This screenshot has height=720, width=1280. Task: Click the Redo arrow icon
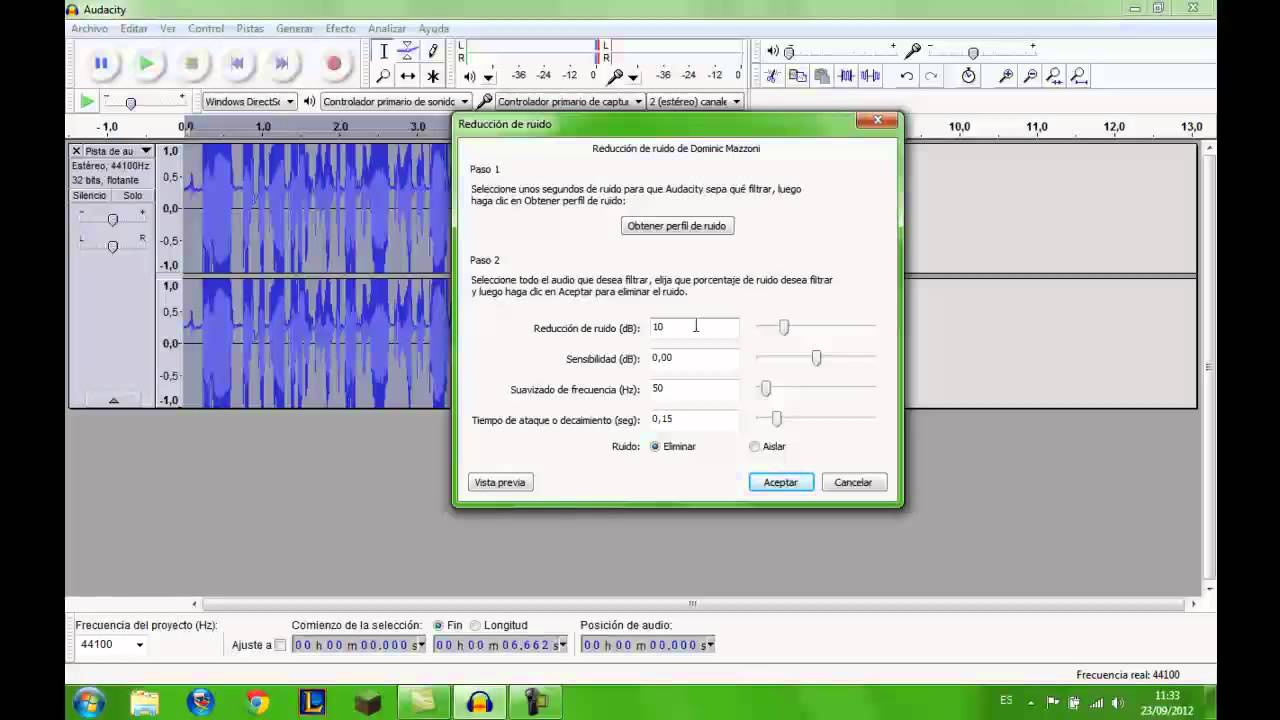932,76
